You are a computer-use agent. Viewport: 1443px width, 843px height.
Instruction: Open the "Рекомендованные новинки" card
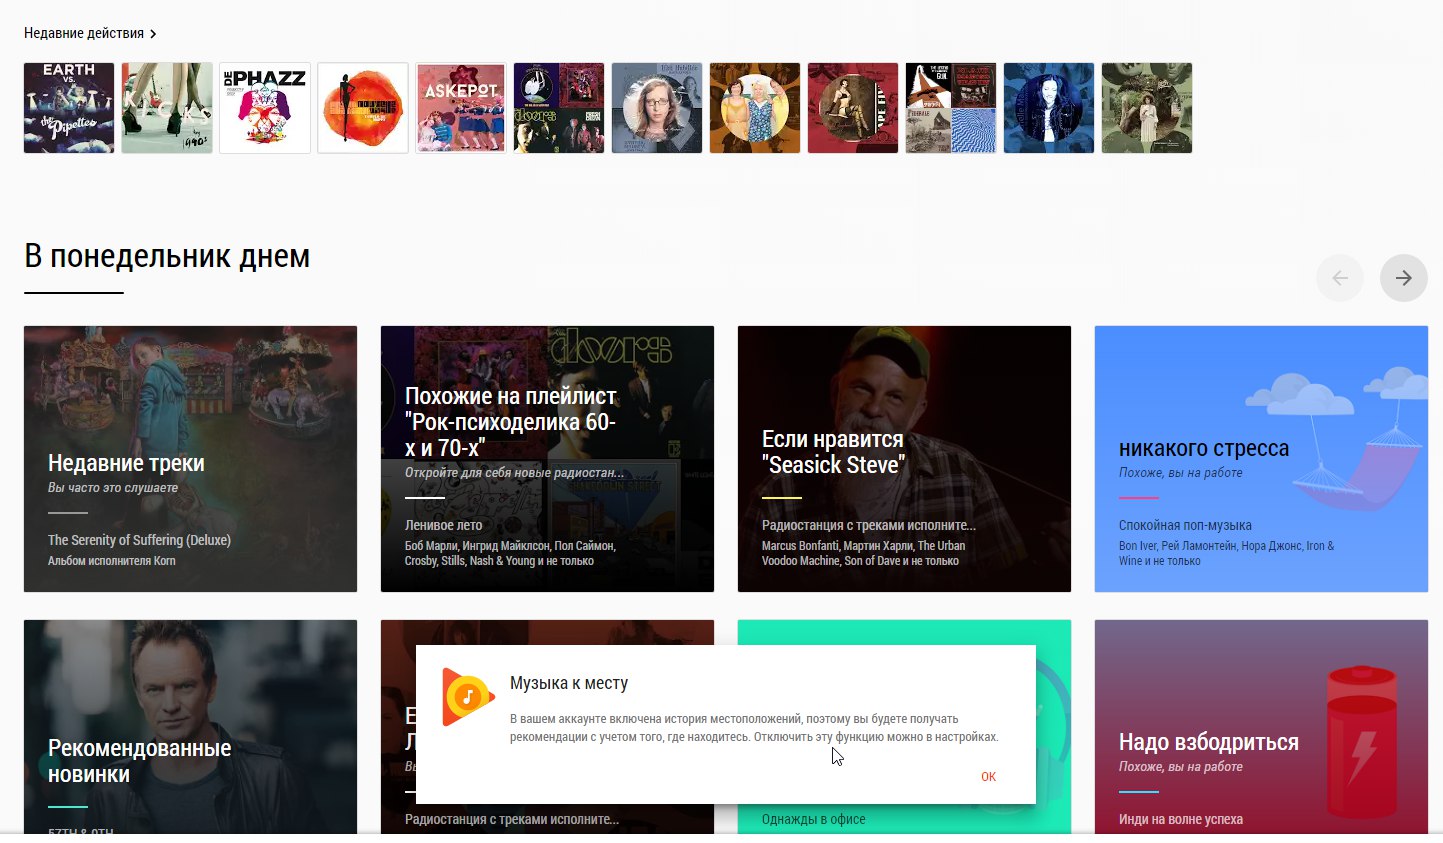[190, 727]
